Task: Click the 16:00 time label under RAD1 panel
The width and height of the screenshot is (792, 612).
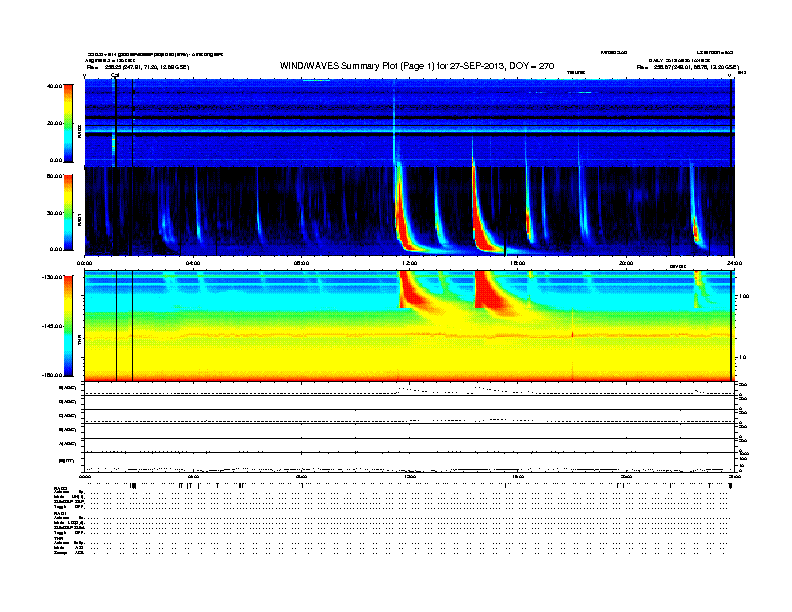Action: (518, 263)
